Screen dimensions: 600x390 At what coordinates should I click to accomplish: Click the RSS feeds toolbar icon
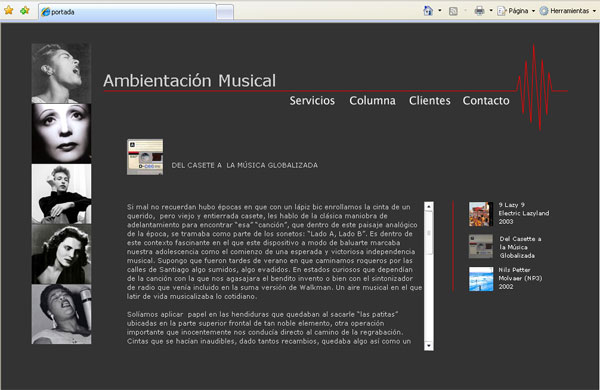[453, 11]
